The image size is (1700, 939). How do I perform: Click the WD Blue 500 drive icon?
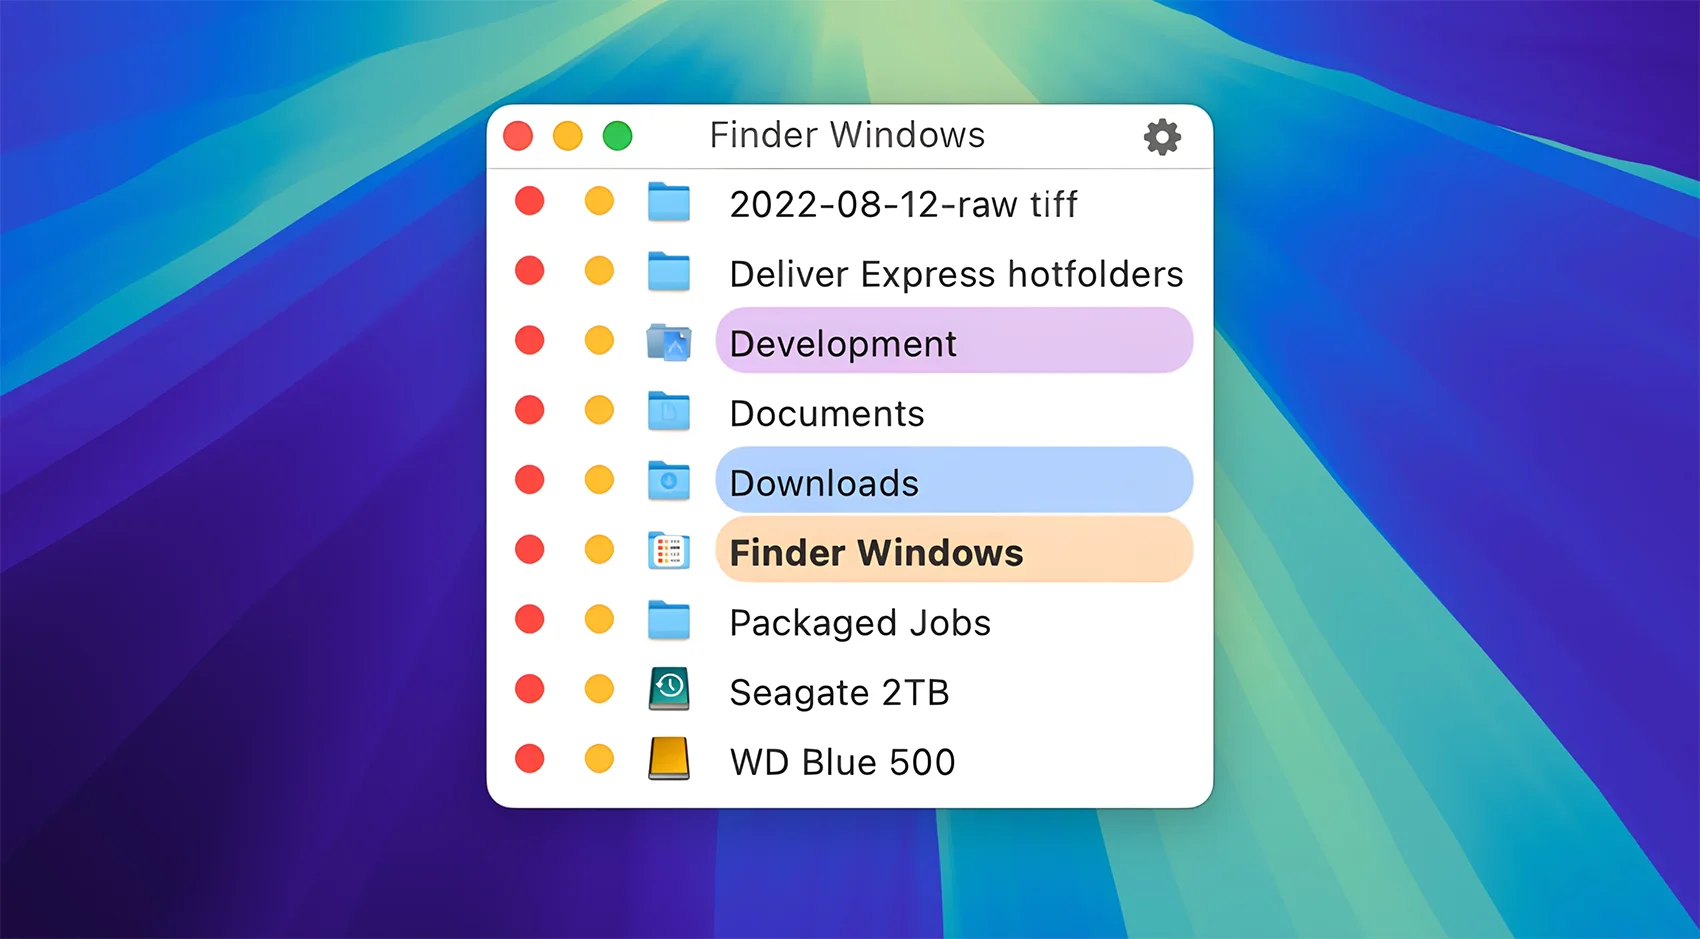click(668, 759)
